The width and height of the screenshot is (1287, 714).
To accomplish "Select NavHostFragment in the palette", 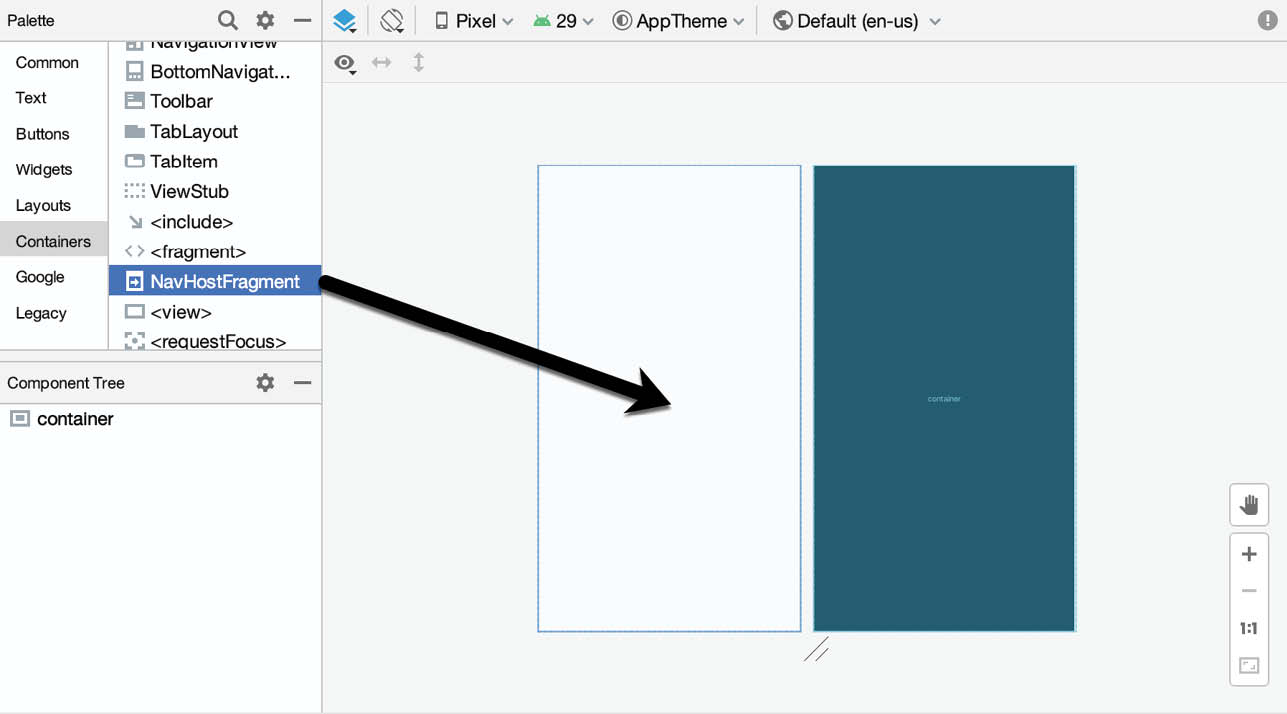I will click(215, 282).
